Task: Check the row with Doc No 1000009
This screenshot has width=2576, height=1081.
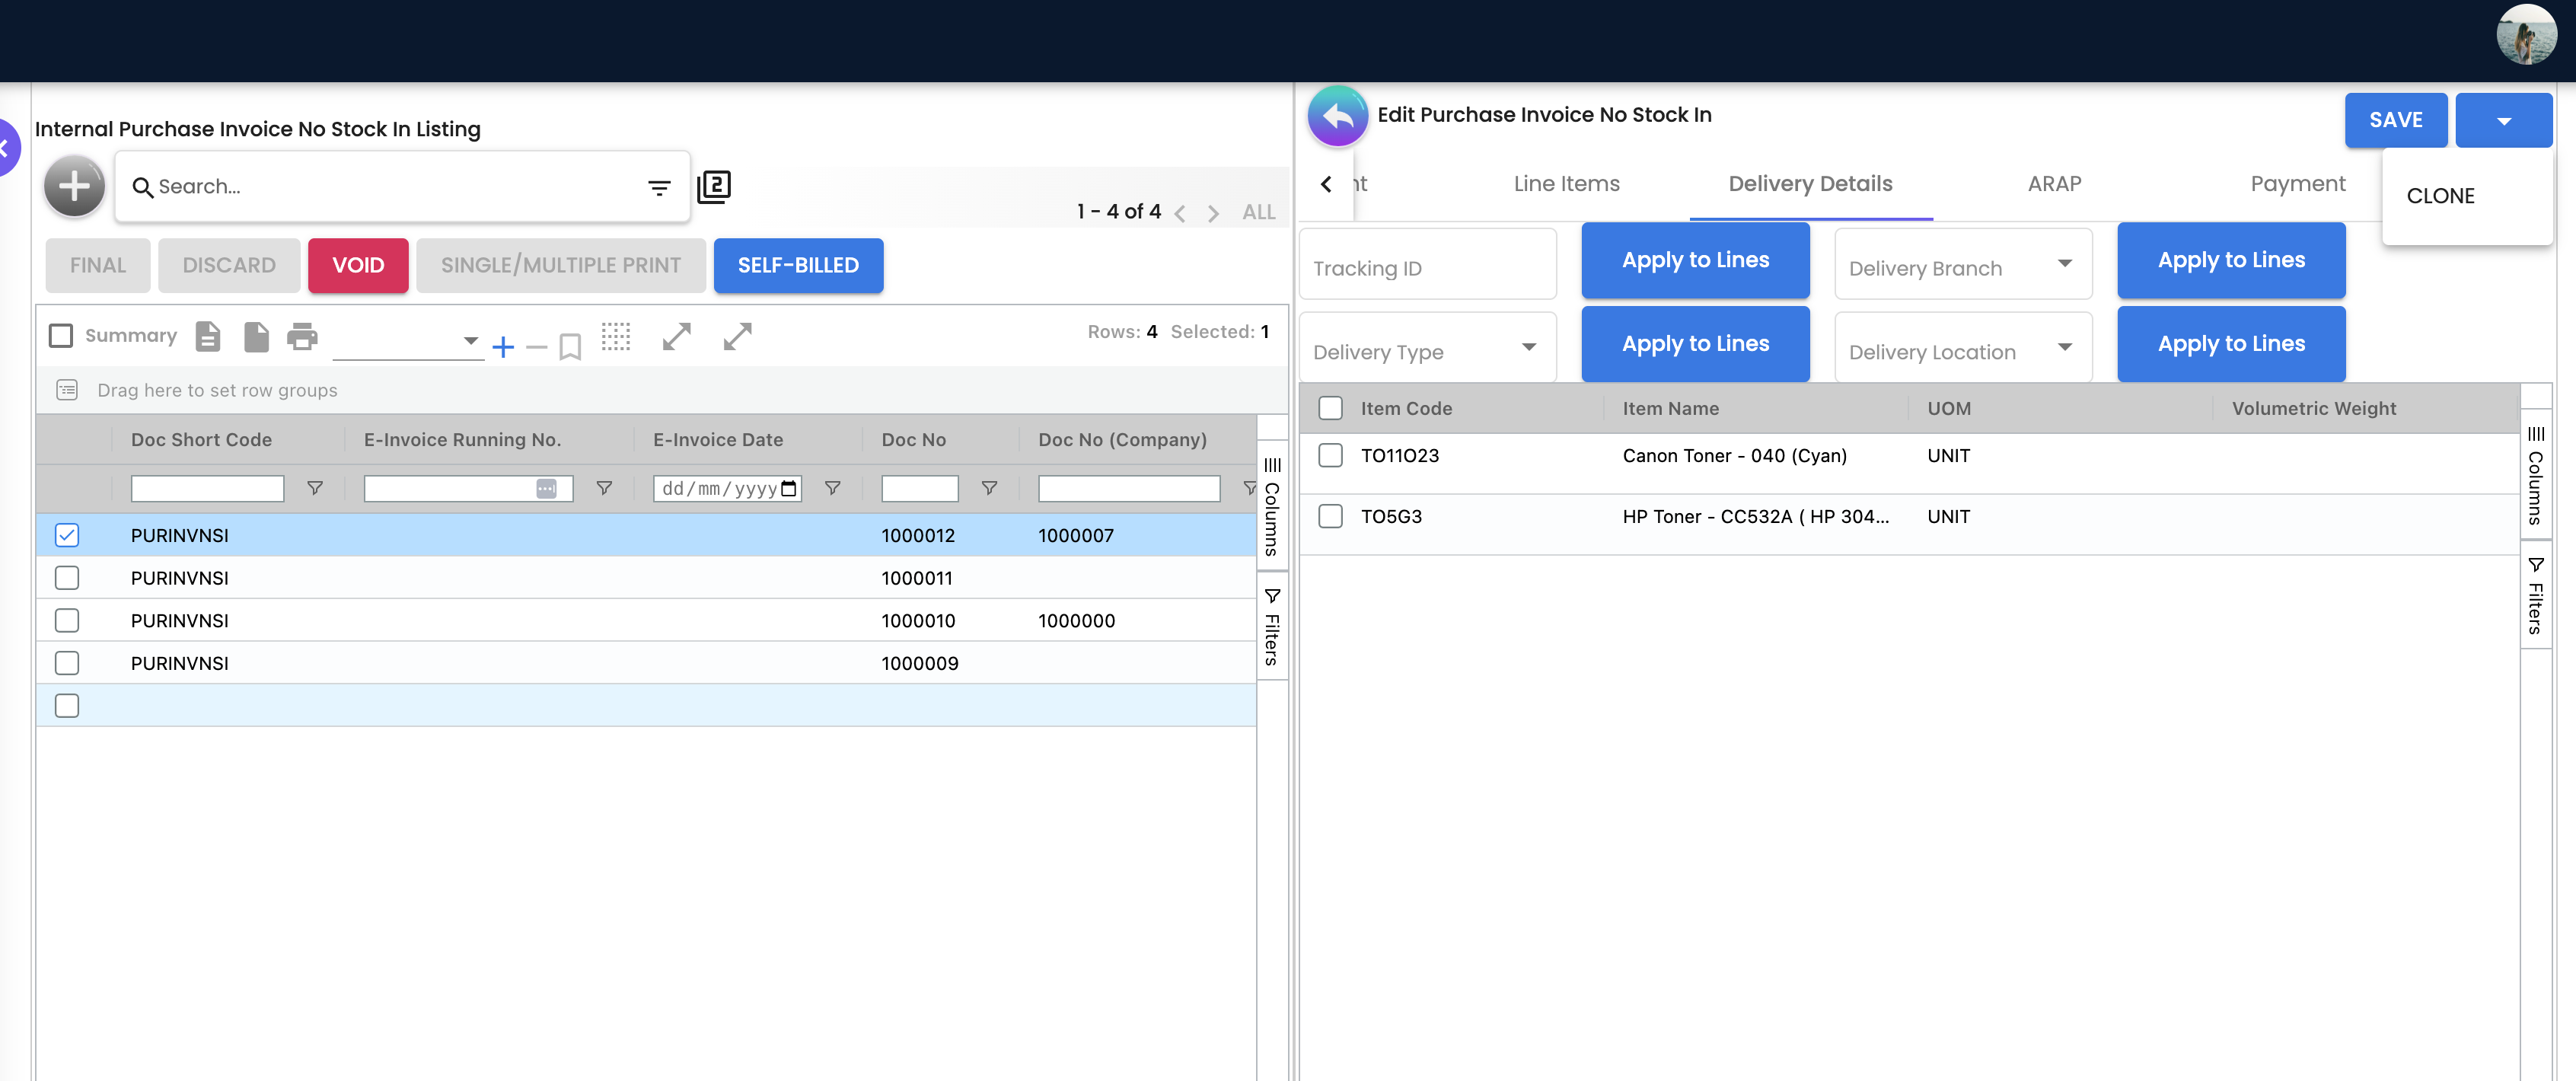Action: 67,663
